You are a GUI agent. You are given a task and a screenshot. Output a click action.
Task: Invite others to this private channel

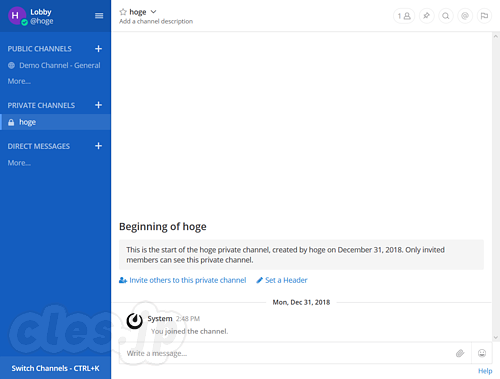183,280
